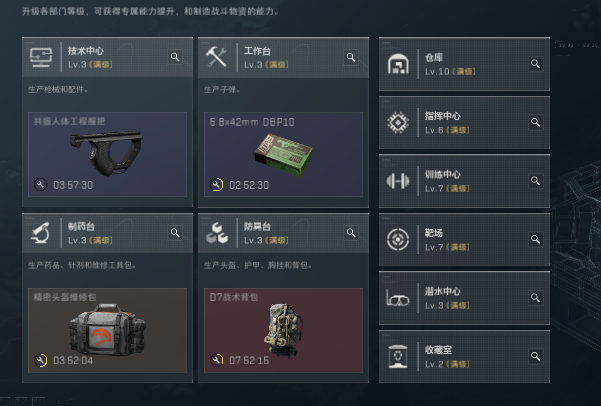The height and width of the screenshot is (406, 601).
Task: Select the 共振人体工程握把 production item
Action: click(107, 155)
